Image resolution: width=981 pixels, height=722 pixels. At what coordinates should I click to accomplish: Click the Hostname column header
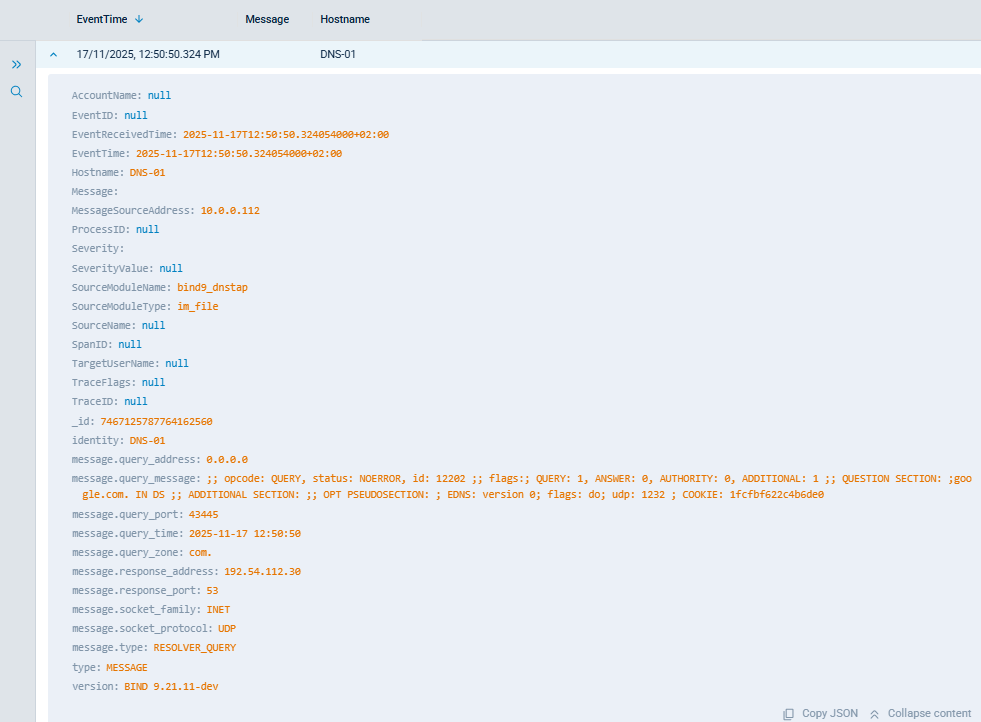(345, 19)
